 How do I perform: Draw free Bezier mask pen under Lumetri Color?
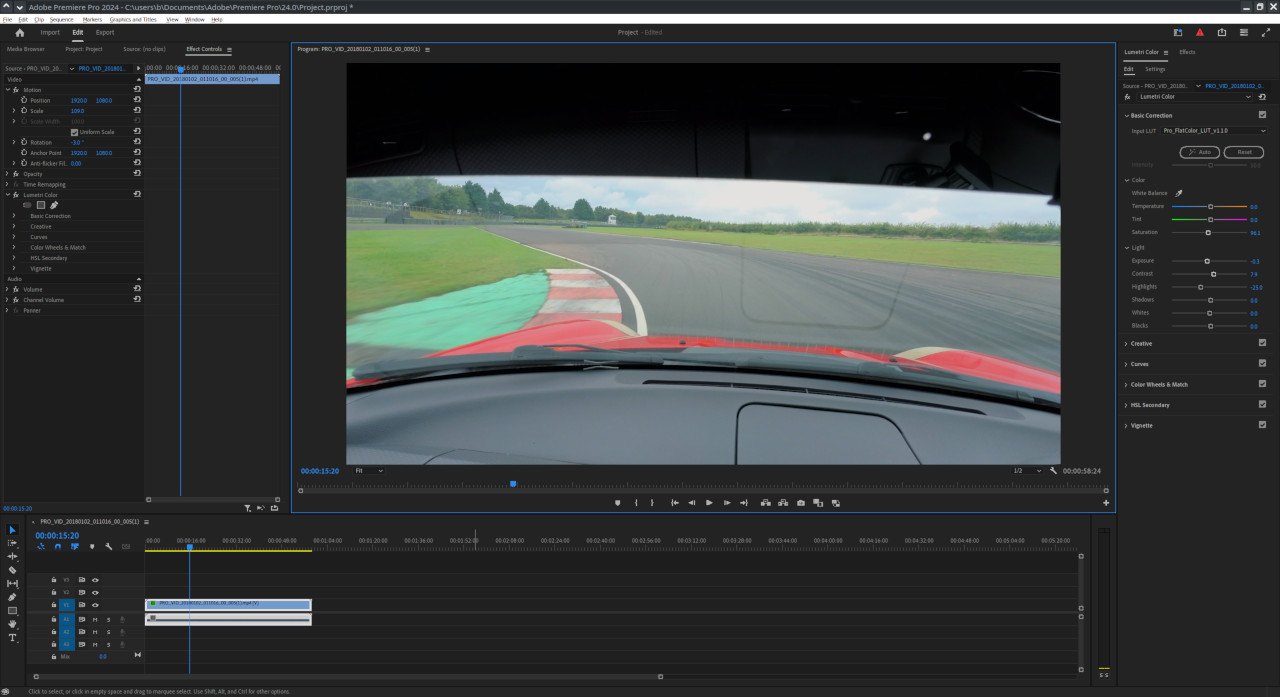pos(54,205)
